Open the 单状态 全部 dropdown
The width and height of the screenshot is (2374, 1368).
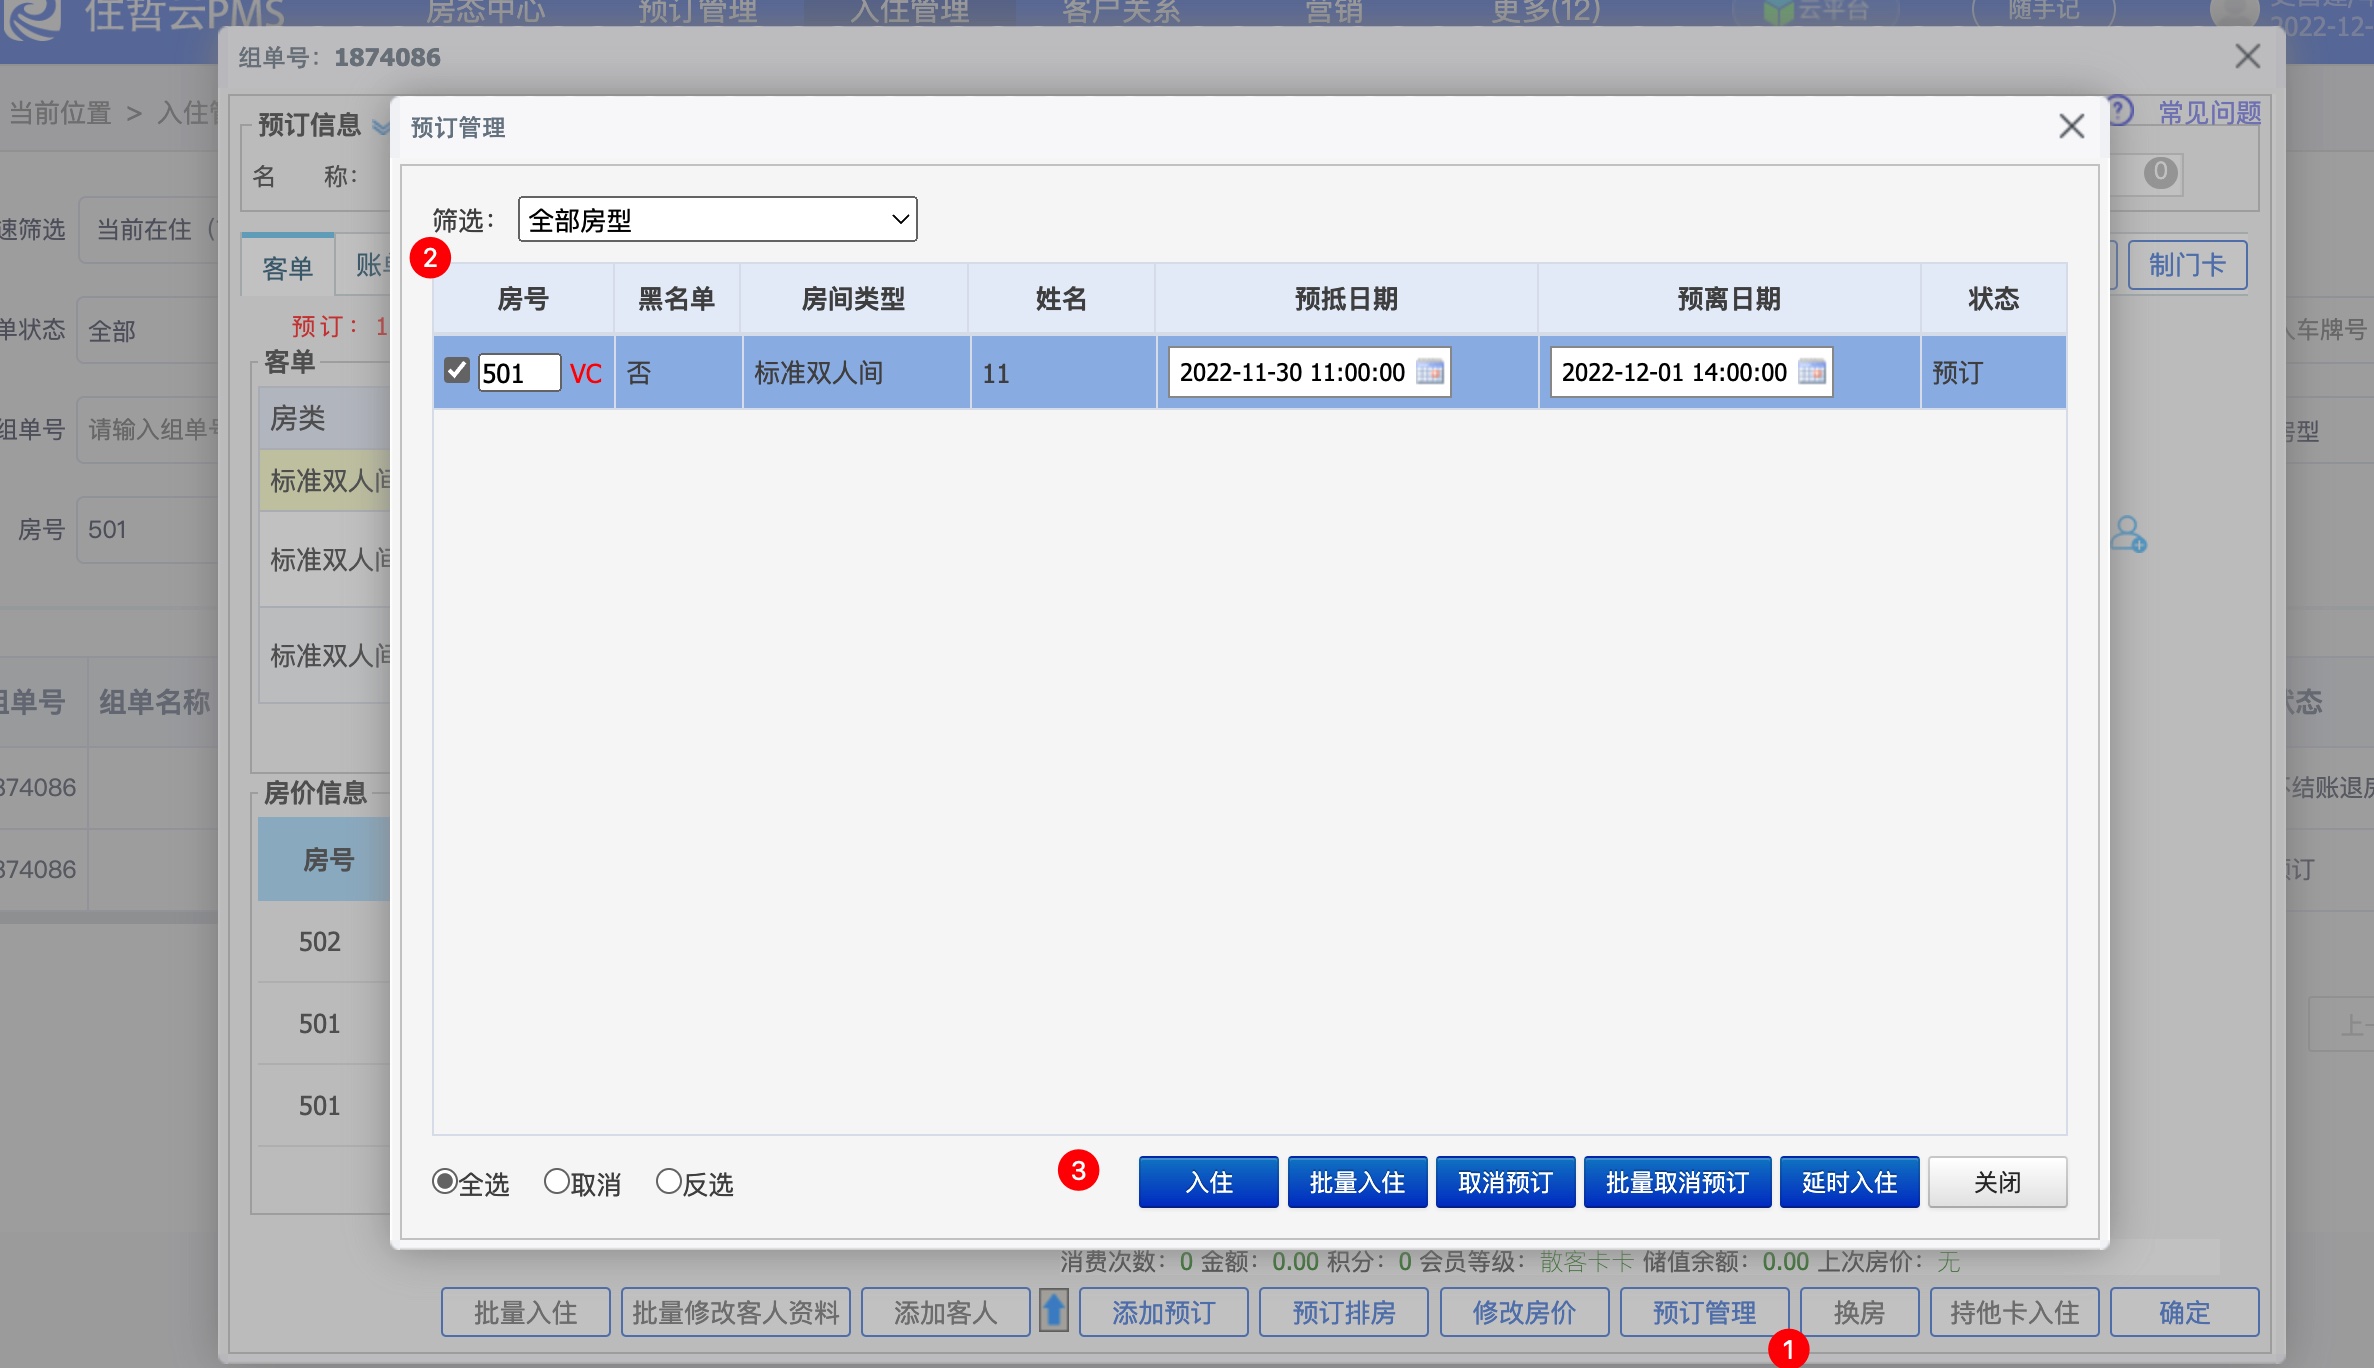click(148, 331)
